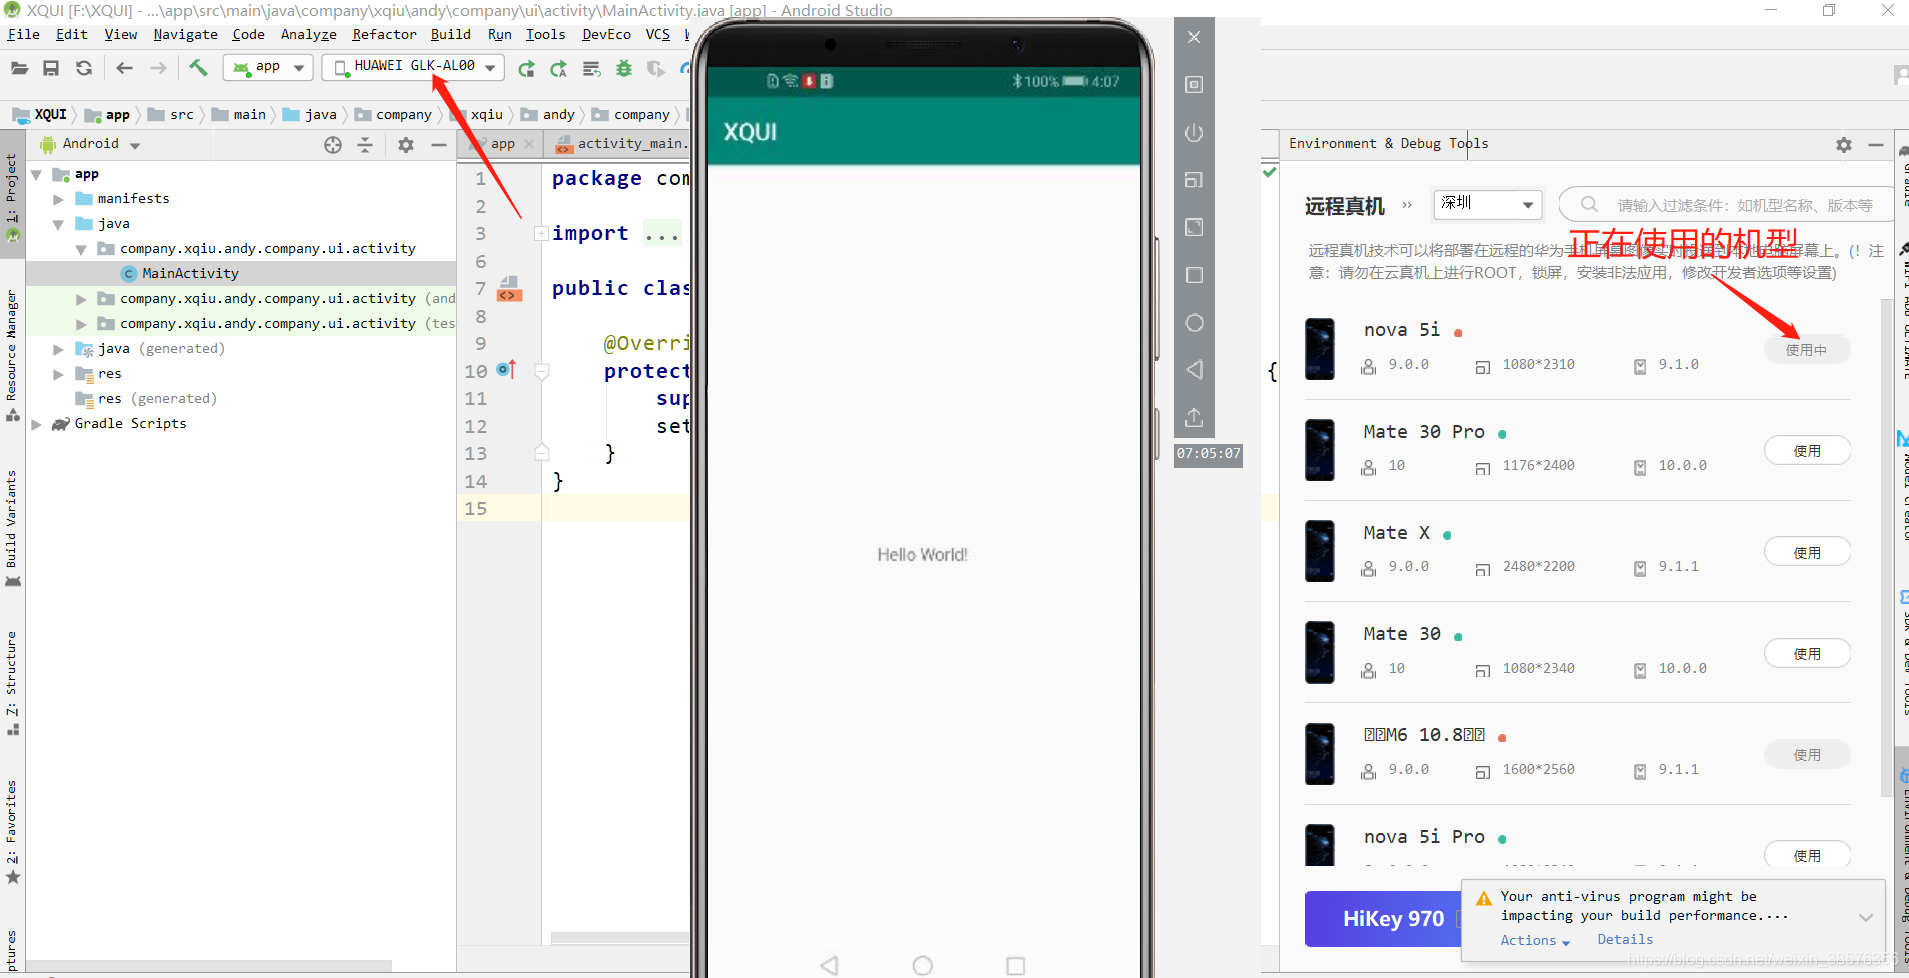Open the Refactor menu
The height and width of the screenshot is (978, 1909).
384,34
